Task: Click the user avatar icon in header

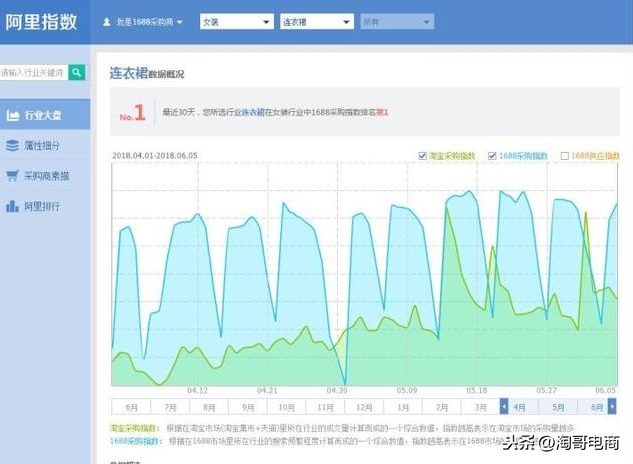Action: (x=107, y=22)
